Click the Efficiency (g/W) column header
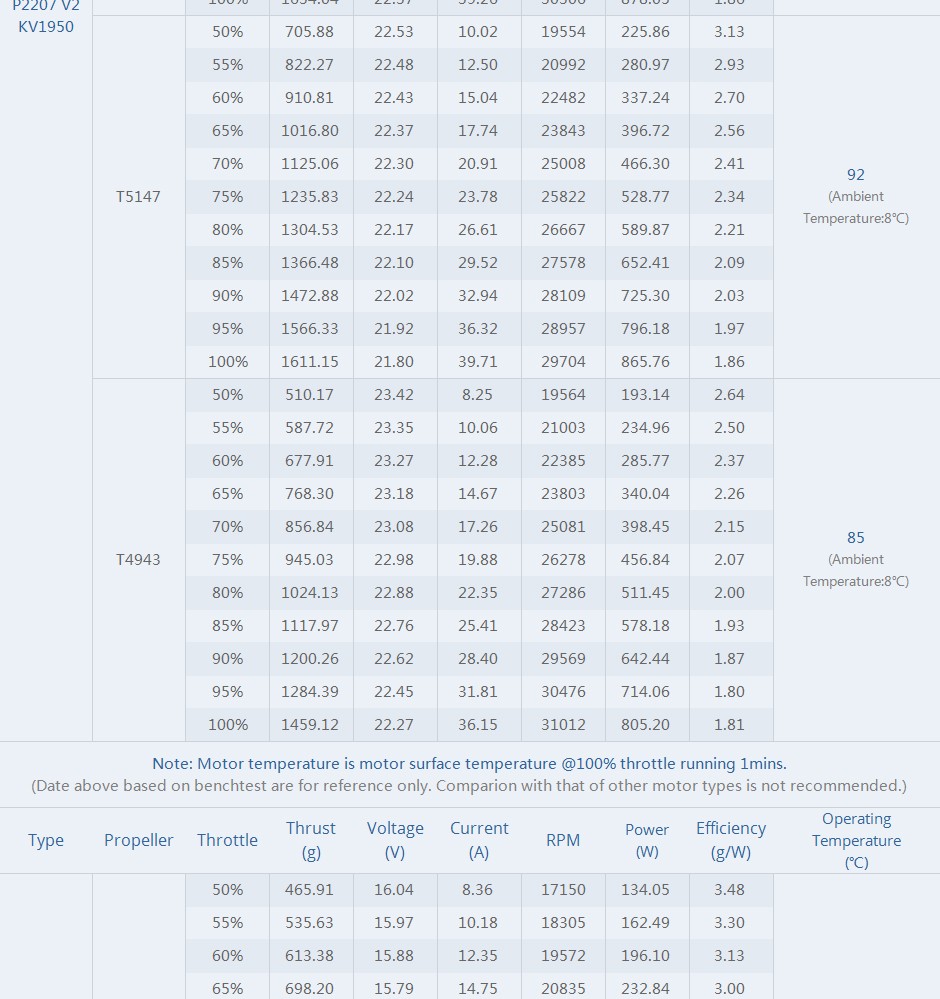The width and height of the screenshot is (940, 999). [731, 840]
